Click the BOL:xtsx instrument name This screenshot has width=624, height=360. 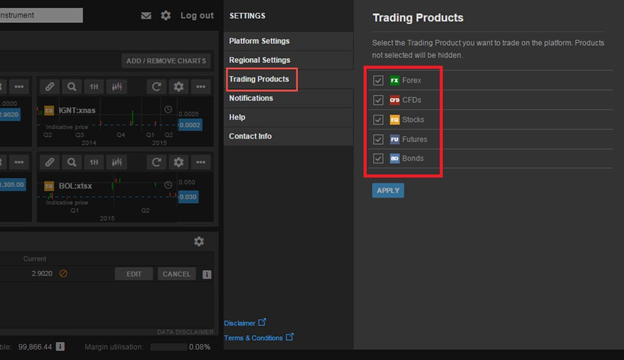pos(75,186)
